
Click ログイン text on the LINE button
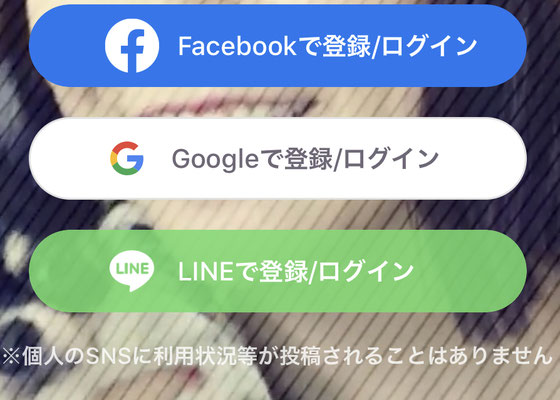[366, 271]
